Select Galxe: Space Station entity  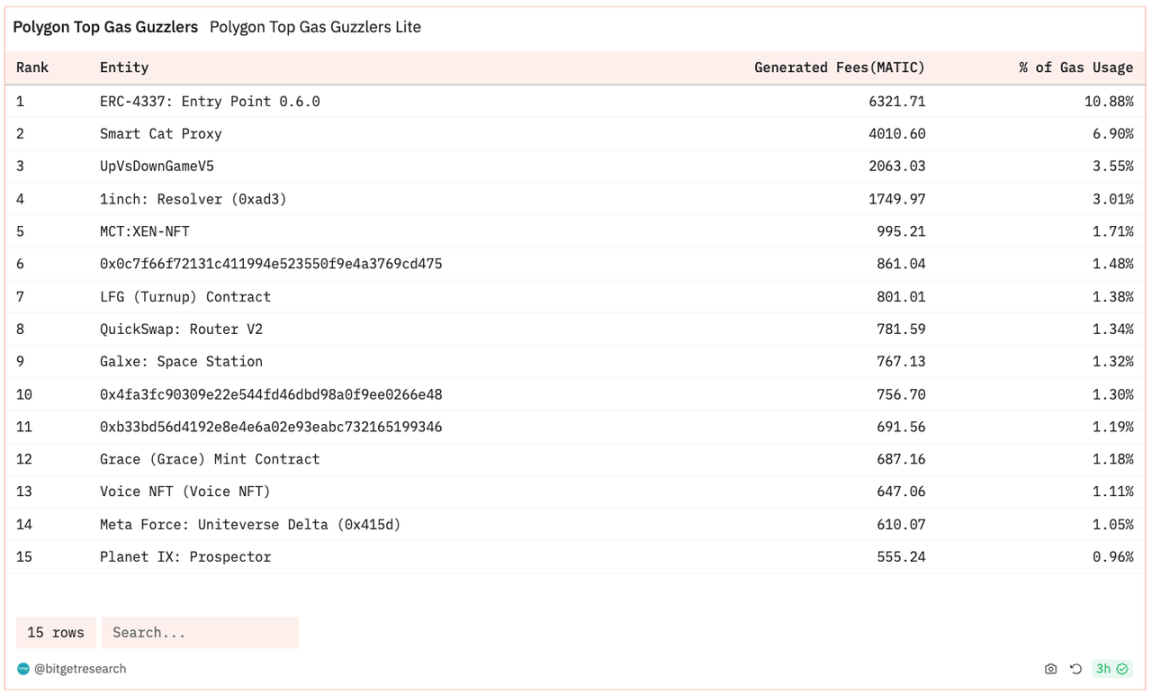(x=181, y=361)
